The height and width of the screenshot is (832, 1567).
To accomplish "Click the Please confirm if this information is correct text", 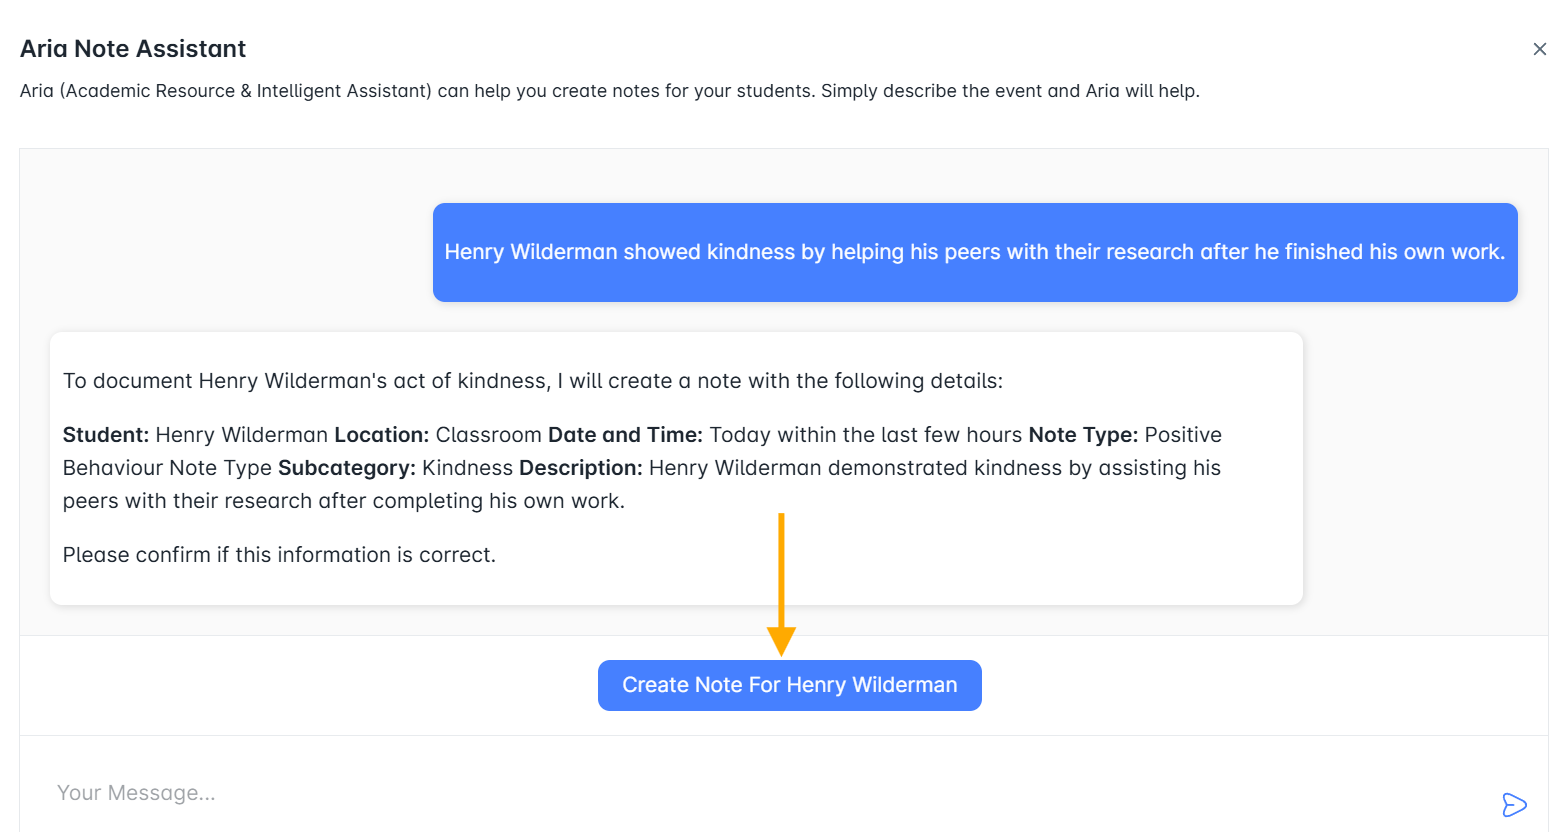I will pyautogui.click(x=279, y=555).
